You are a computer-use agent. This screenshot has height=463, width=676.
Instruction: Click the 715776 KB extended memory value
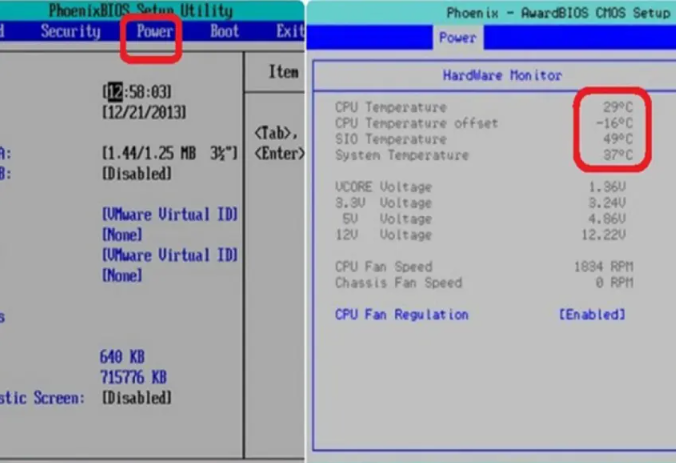133,377
